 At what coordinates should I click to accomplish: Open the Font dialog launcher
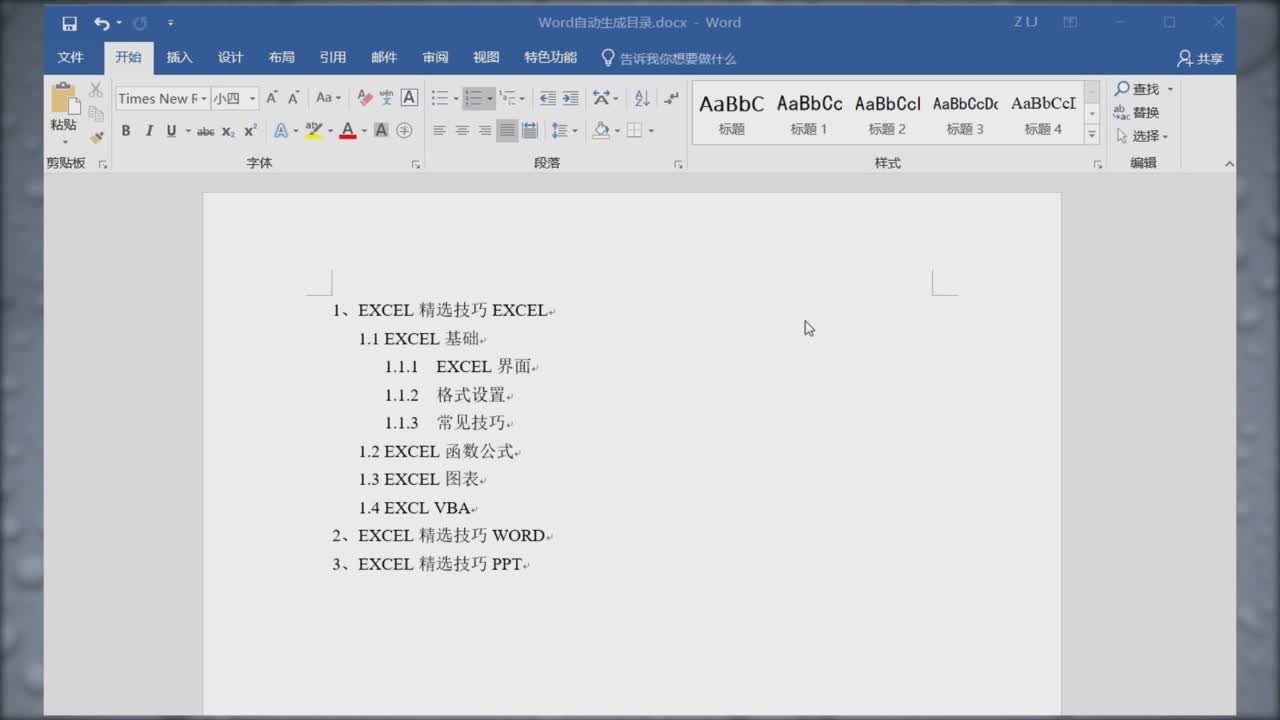pyautogui.click(x=416, y=164)
